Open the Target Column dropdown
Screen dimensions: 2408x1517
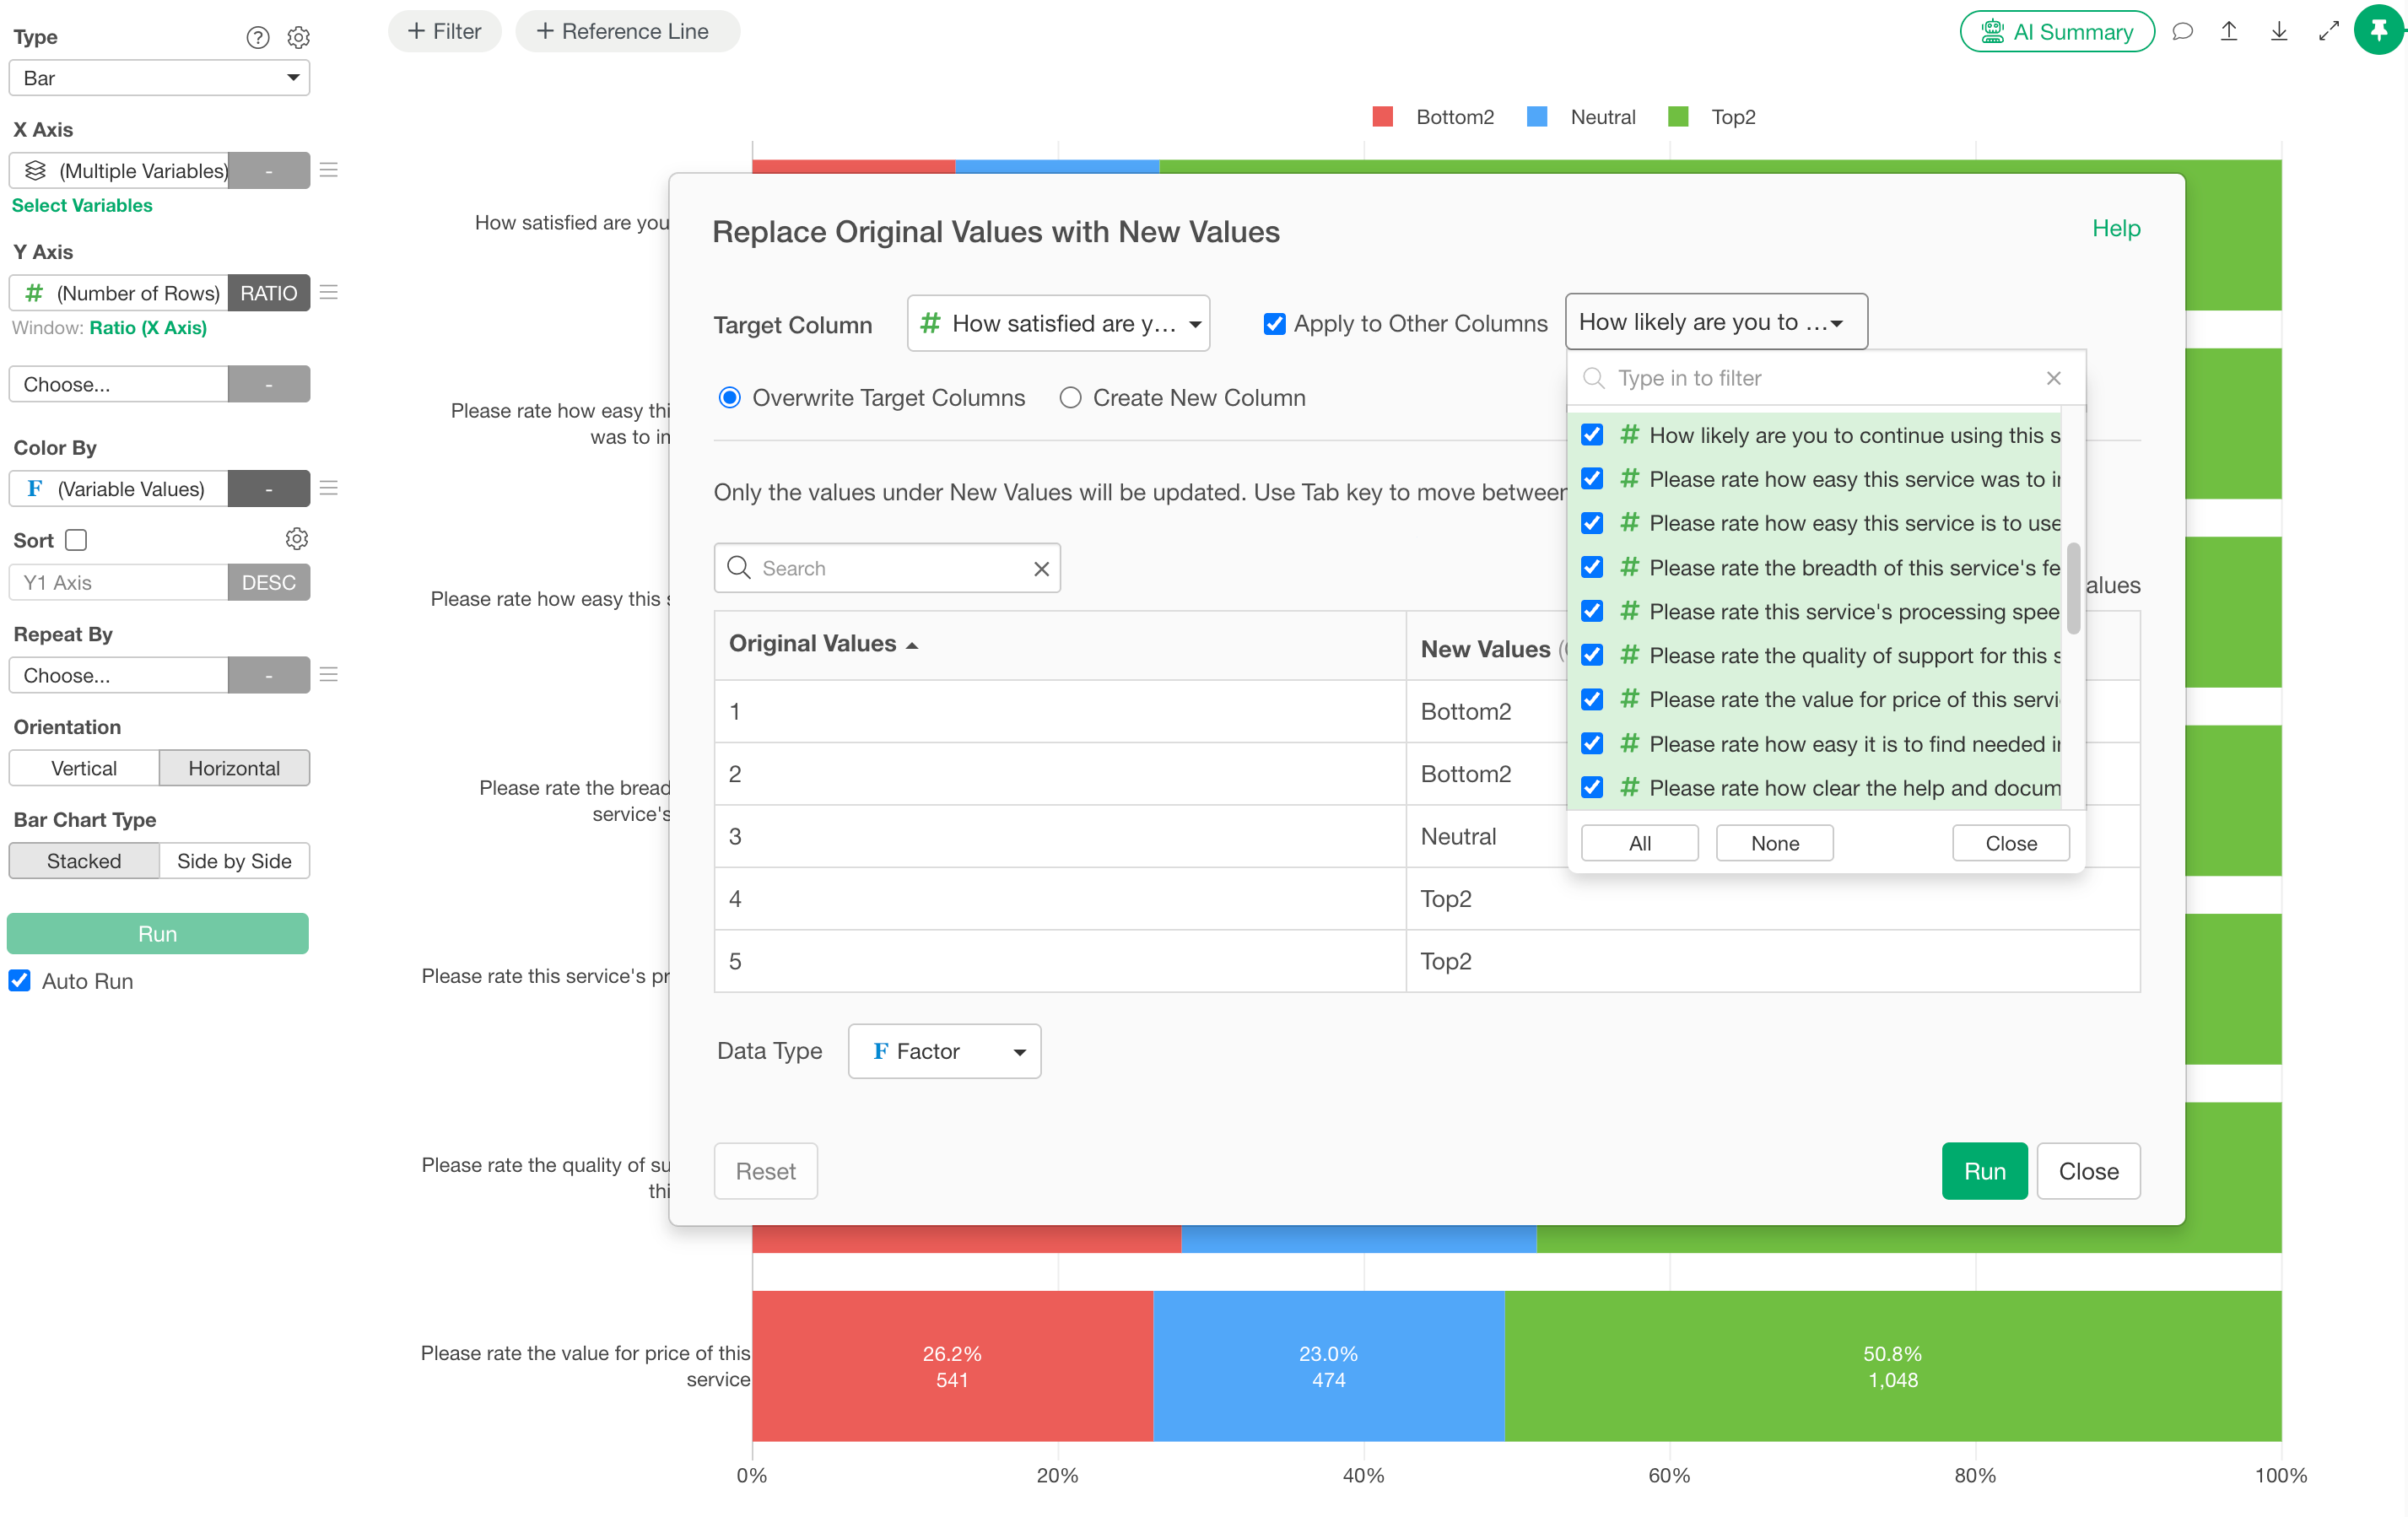pyautogui.click(x=1058, y=323)
